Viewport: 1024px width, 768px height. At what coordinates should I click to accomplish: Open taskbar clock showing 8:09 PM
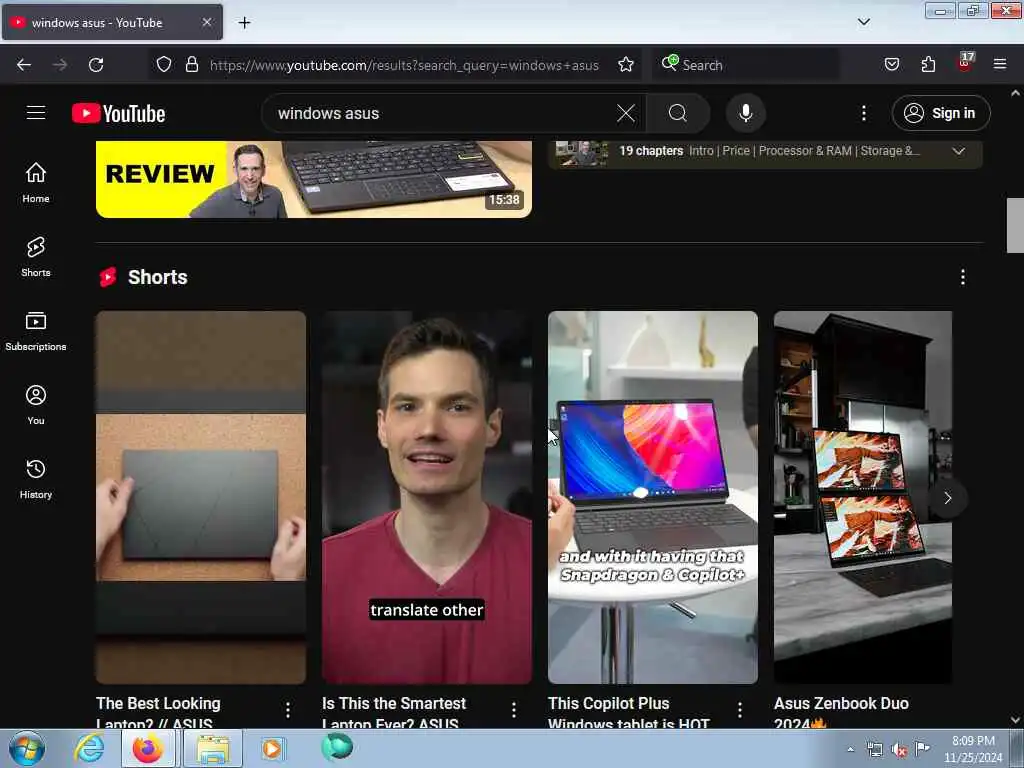coord(973,749)
